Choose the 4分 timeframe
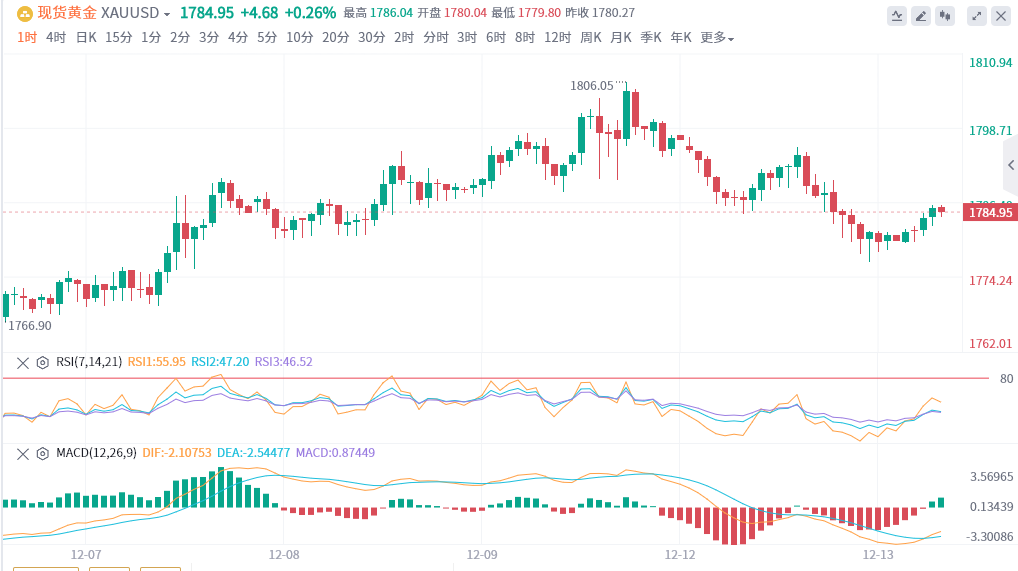This screenshot has width=1018, height=571. (238, 38)
